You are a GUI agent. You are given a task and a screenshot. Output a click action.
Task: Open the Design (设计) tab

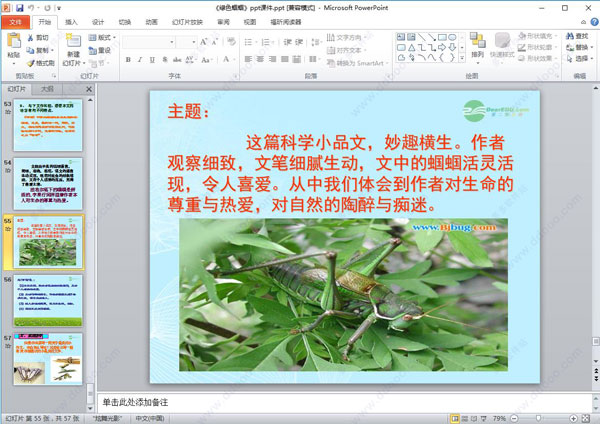point(98,22)
